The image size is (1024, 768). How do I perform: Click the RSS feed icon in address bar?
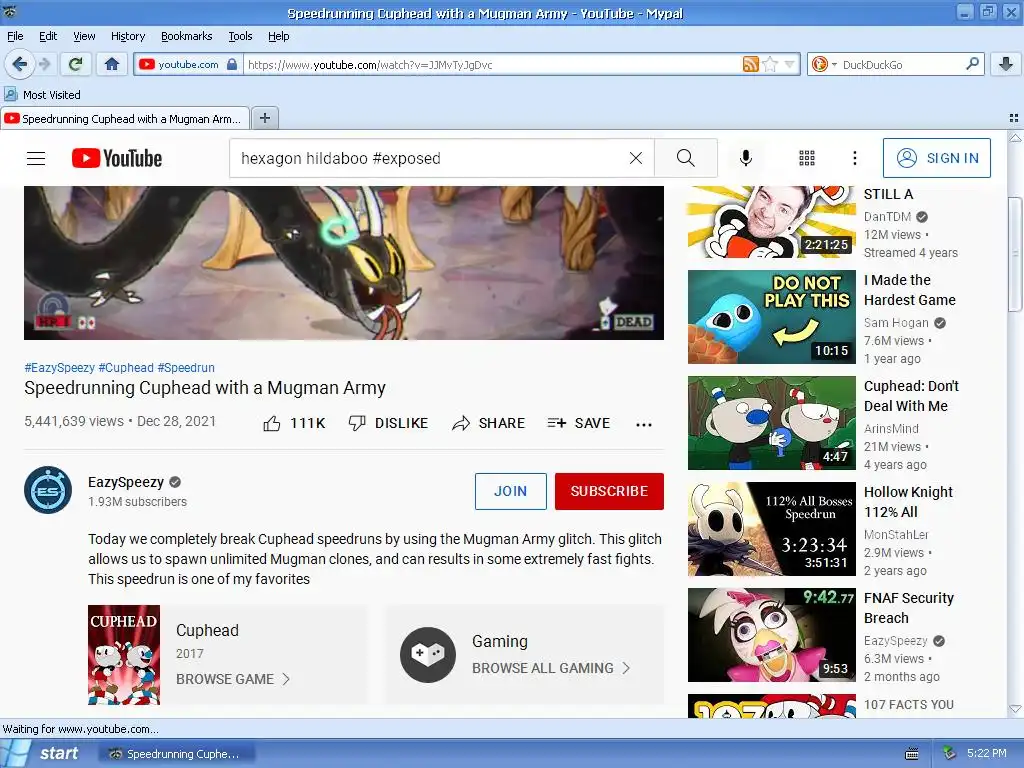750,64
